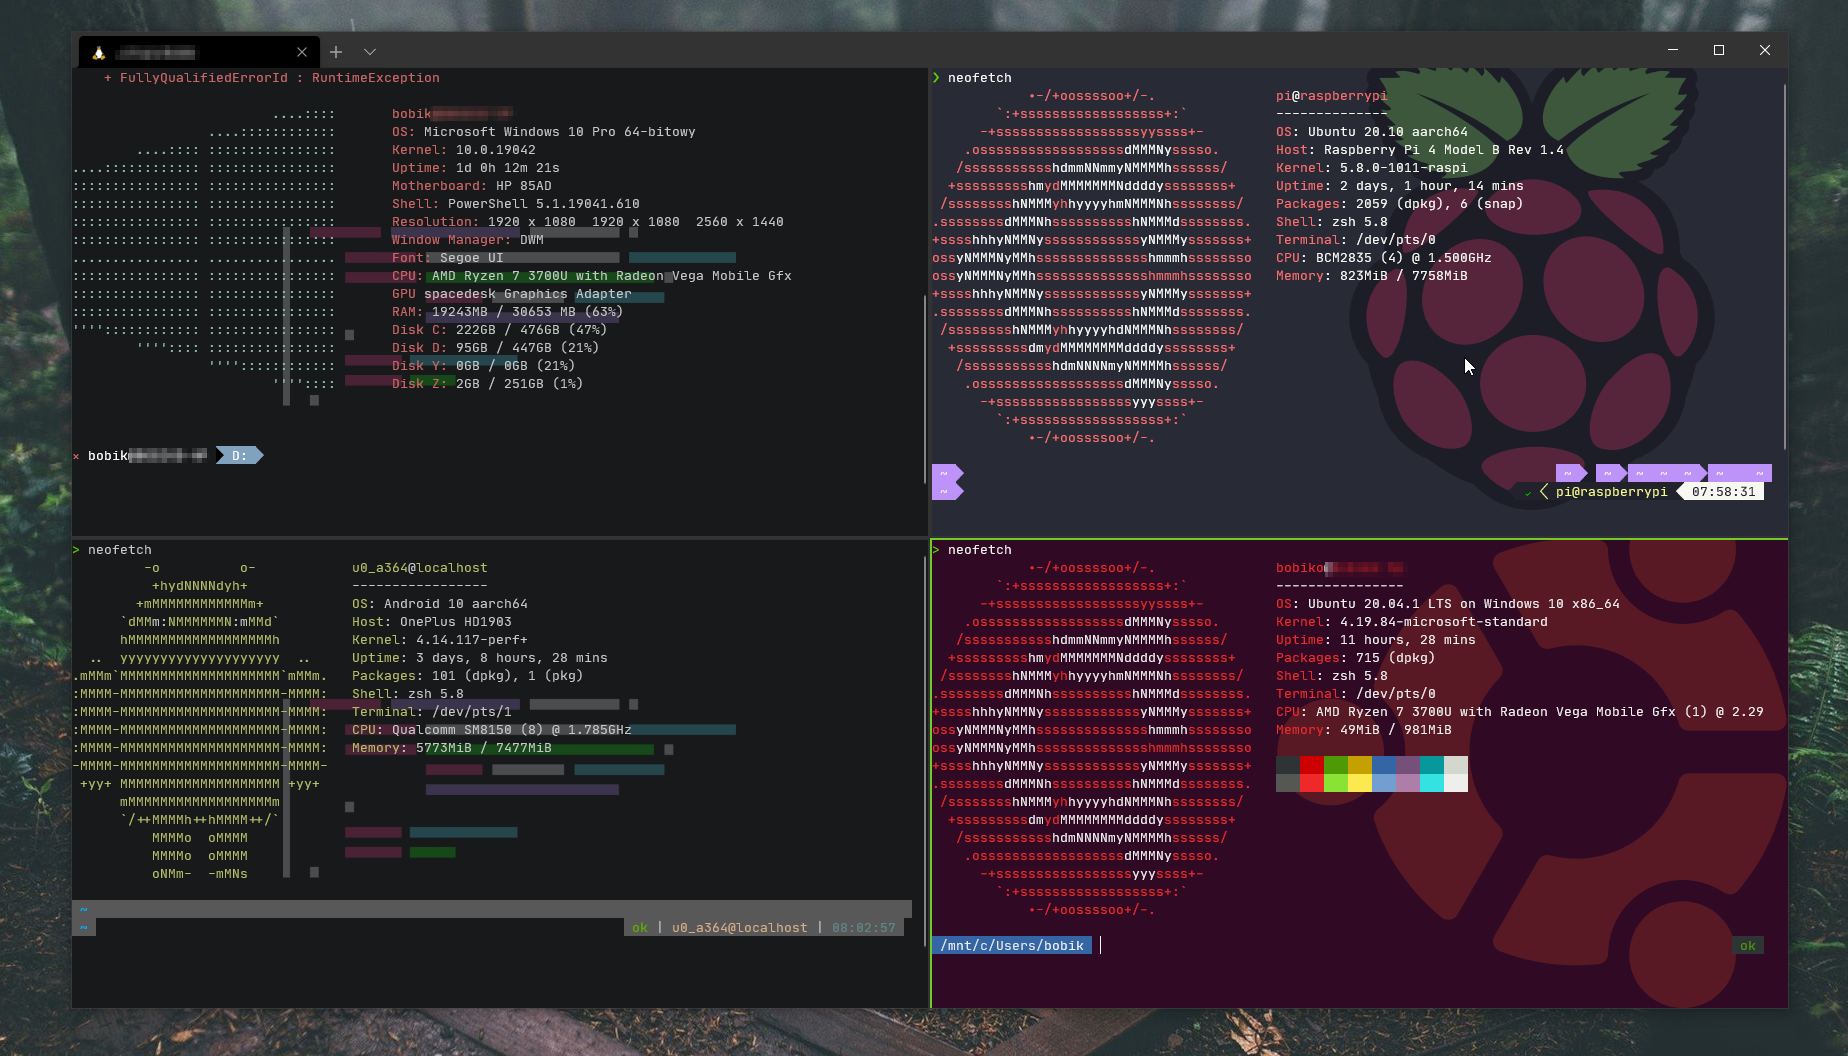Click the 'Uptime: 1d 0h 12m 21s' line
The width and height of the screenshot is (1848, 1056).
(x=476, y=168)
